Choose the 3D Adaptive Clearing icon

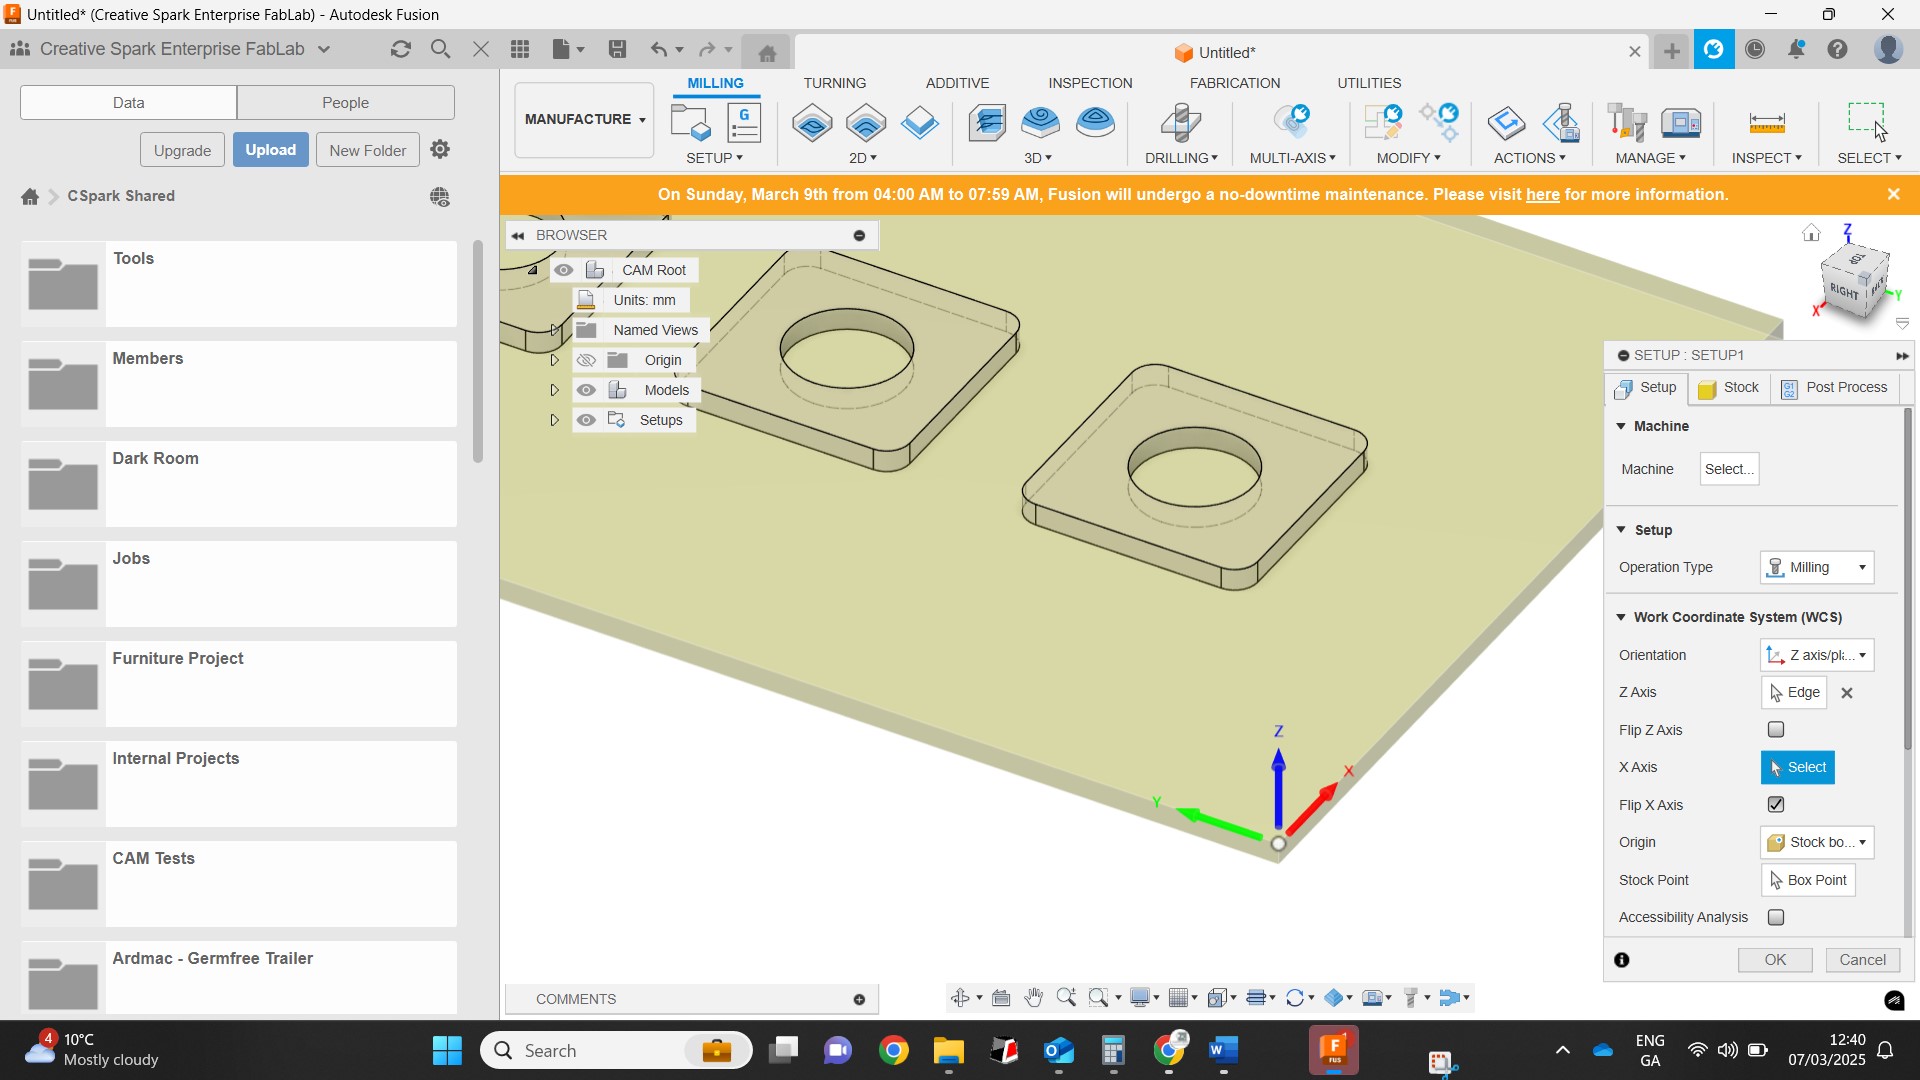click(x=988, y=123)
